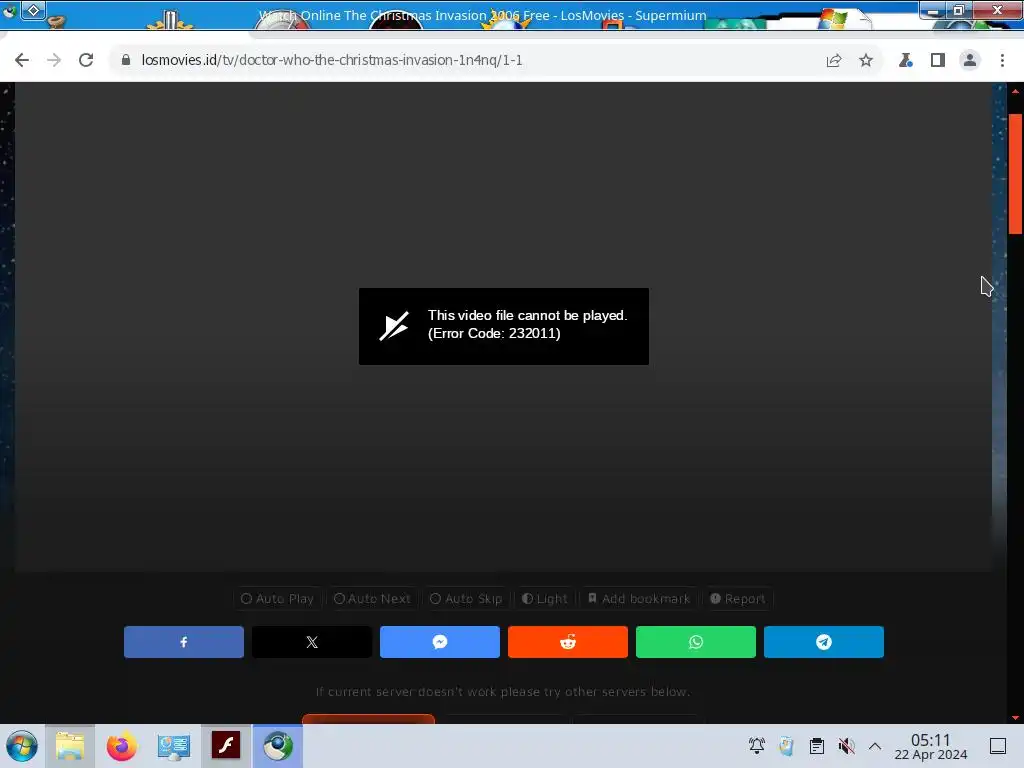Share via Telegram
Screen dimensions: 1024x768
[824, 642]
